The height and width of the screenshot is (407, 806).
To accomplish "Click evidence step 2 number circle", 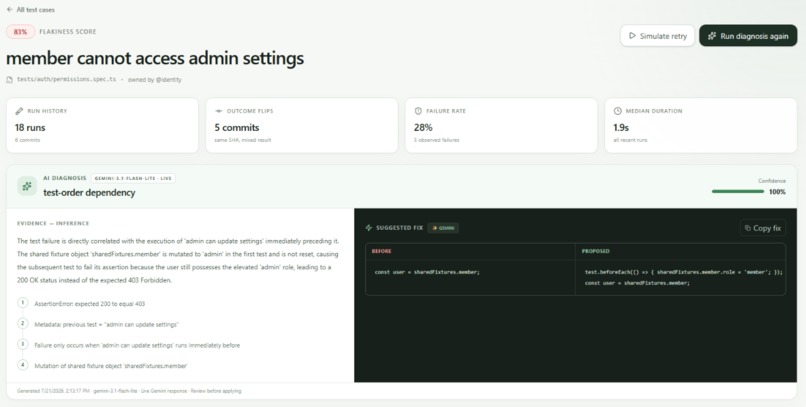I will pyautogui.click(x=23, y=323).
